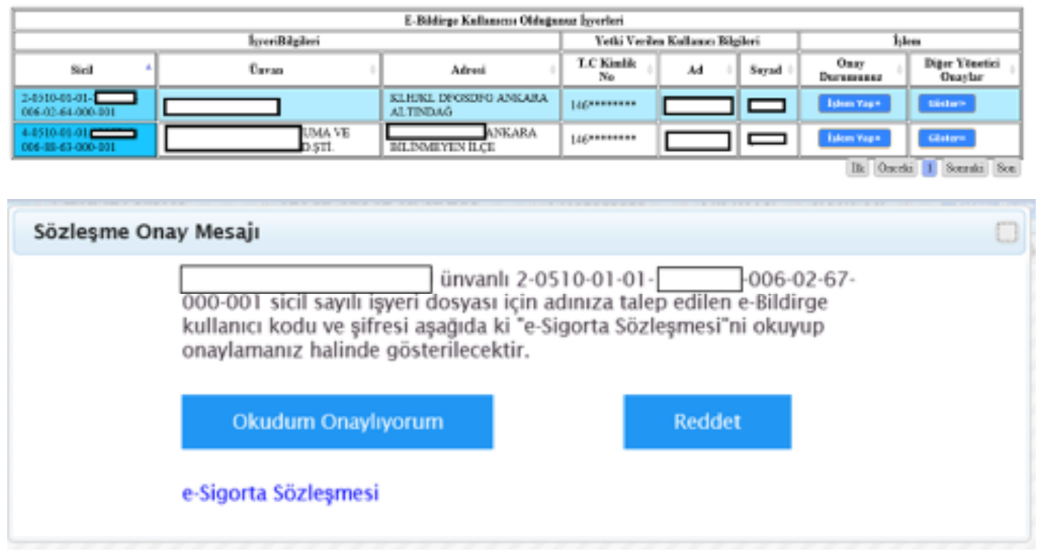
Task: Select sicil cell starting with 2-0510-01-01
Action: pos(84,105)
